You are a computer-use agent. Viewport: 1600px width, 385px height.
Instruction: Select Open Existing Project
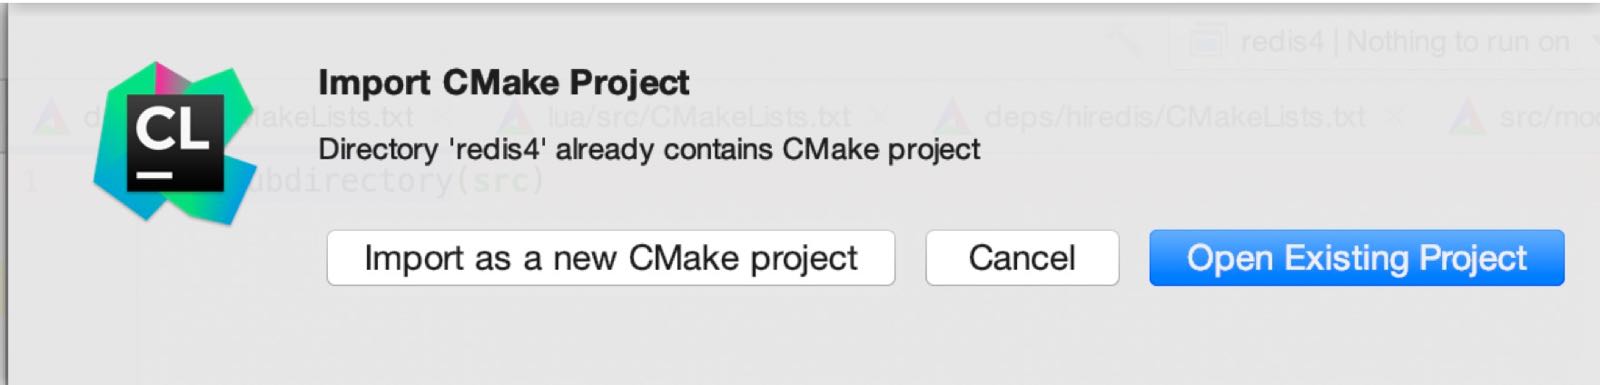[x=1357, y=258]
